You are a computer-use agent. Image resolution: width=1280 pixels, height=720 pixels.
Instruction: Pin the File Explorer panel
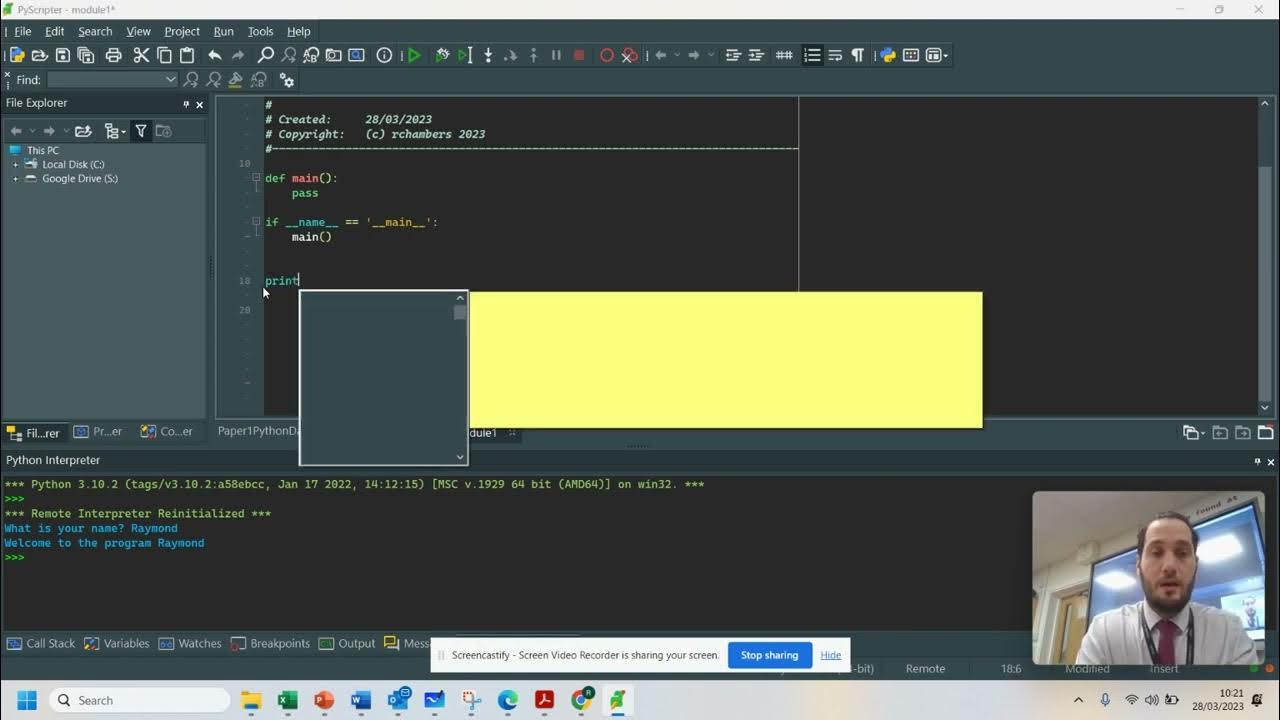click(x=185, y=104)
